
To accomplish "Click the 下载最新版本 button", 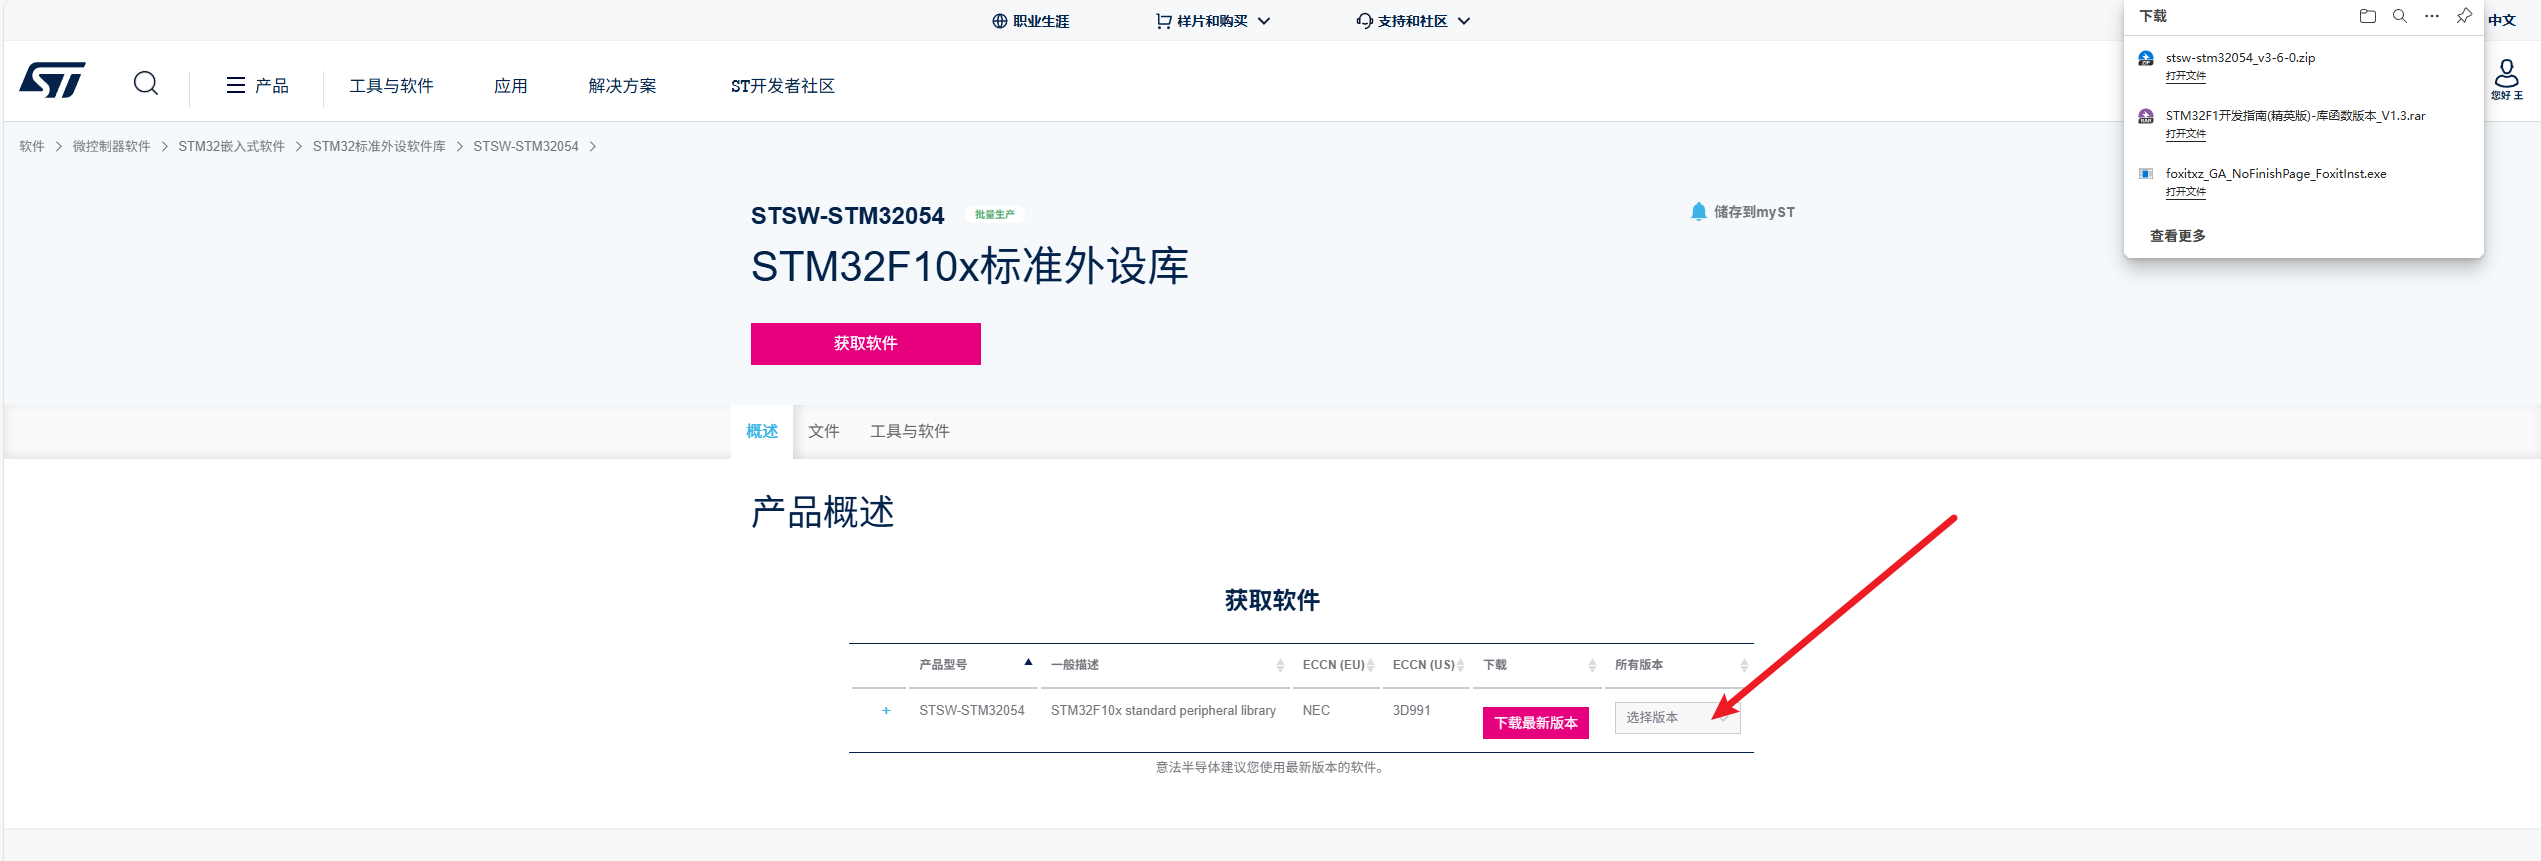I will point(1536,723).
